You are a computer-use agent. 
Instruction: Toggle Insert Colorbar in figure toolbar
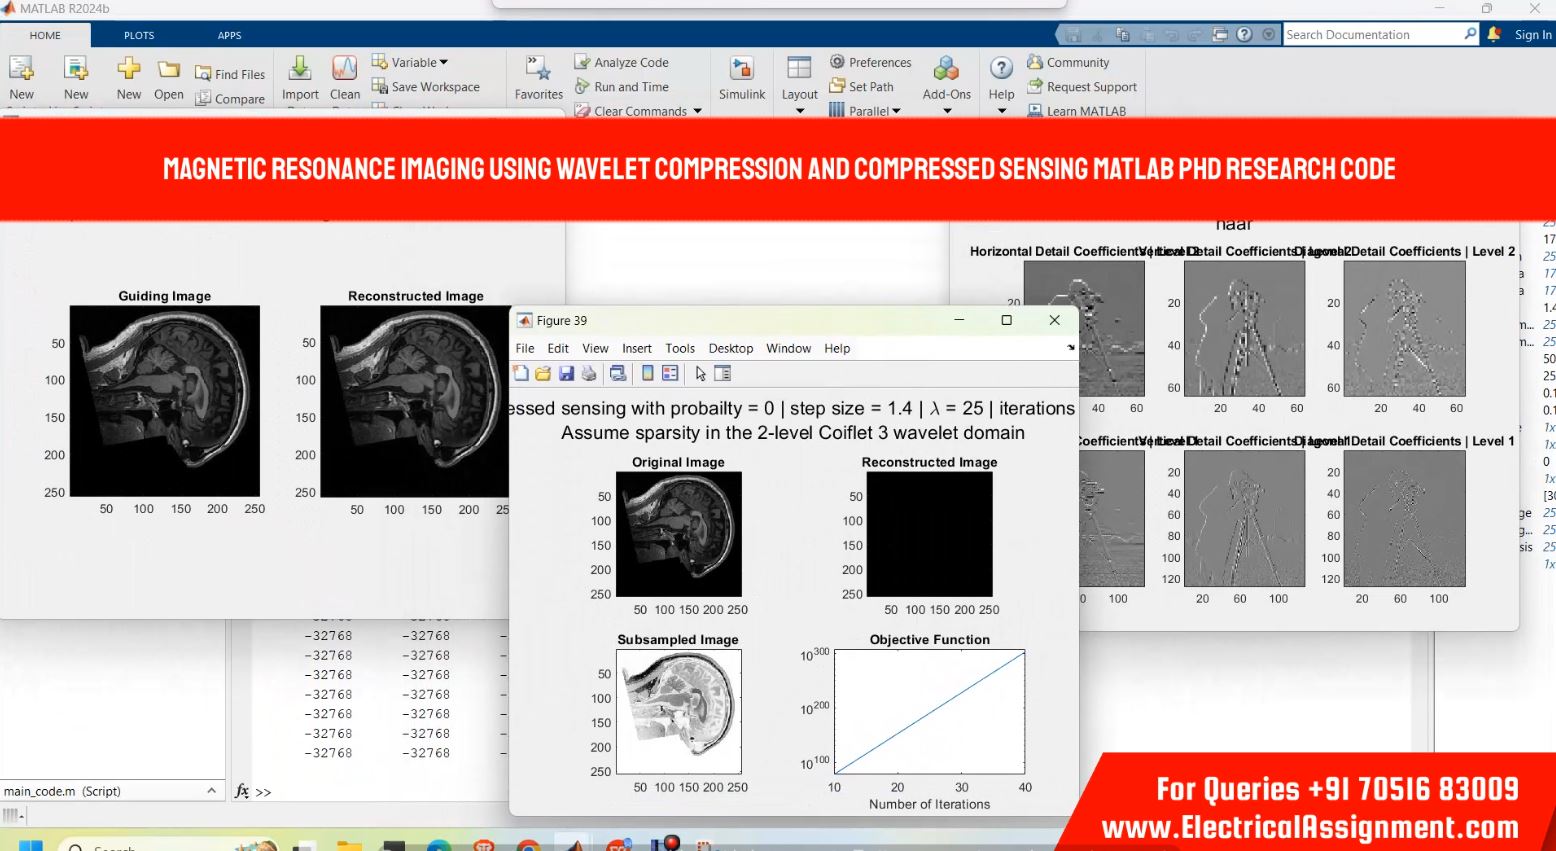[647, 374]
